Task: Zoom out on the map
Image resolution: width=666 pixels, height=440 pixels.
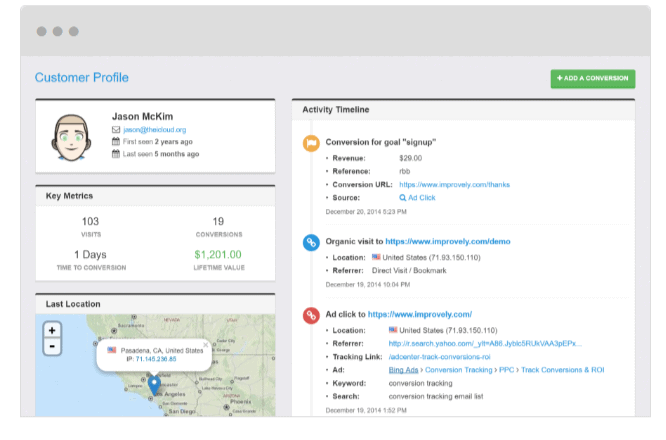Action: [x=53, y=346]
